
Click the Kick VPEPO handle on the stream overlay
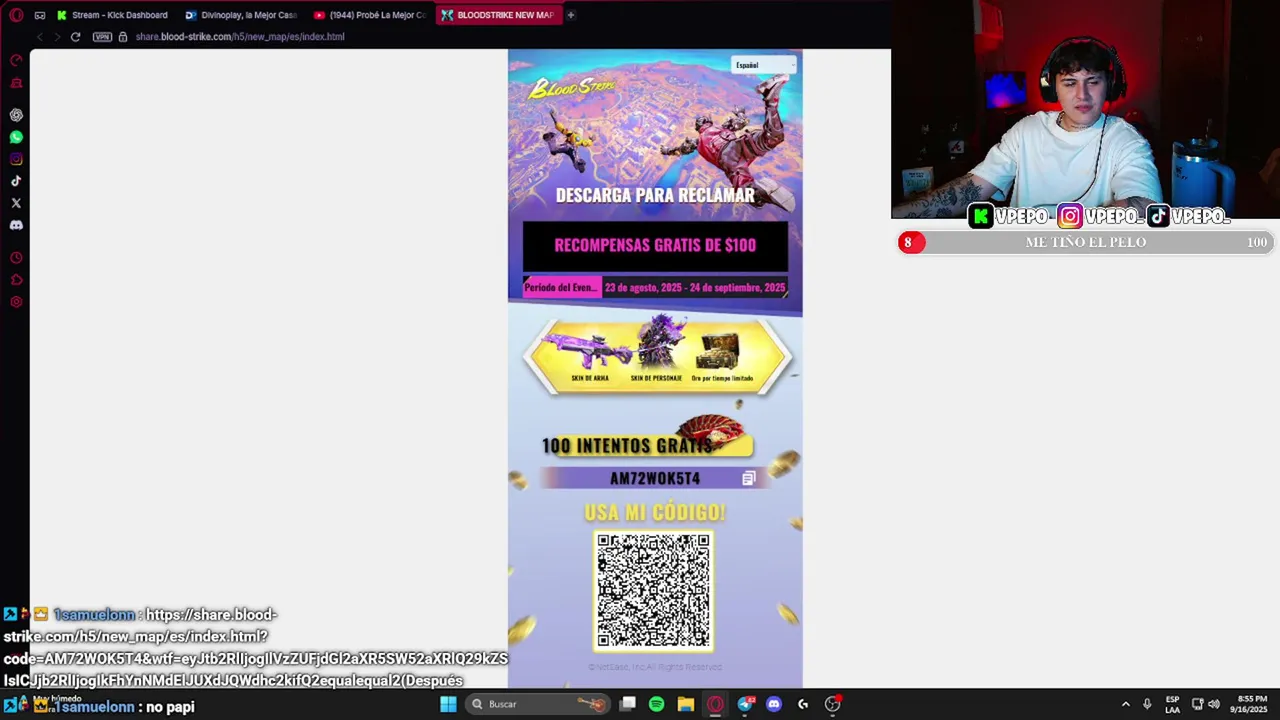pos(1010,216)
